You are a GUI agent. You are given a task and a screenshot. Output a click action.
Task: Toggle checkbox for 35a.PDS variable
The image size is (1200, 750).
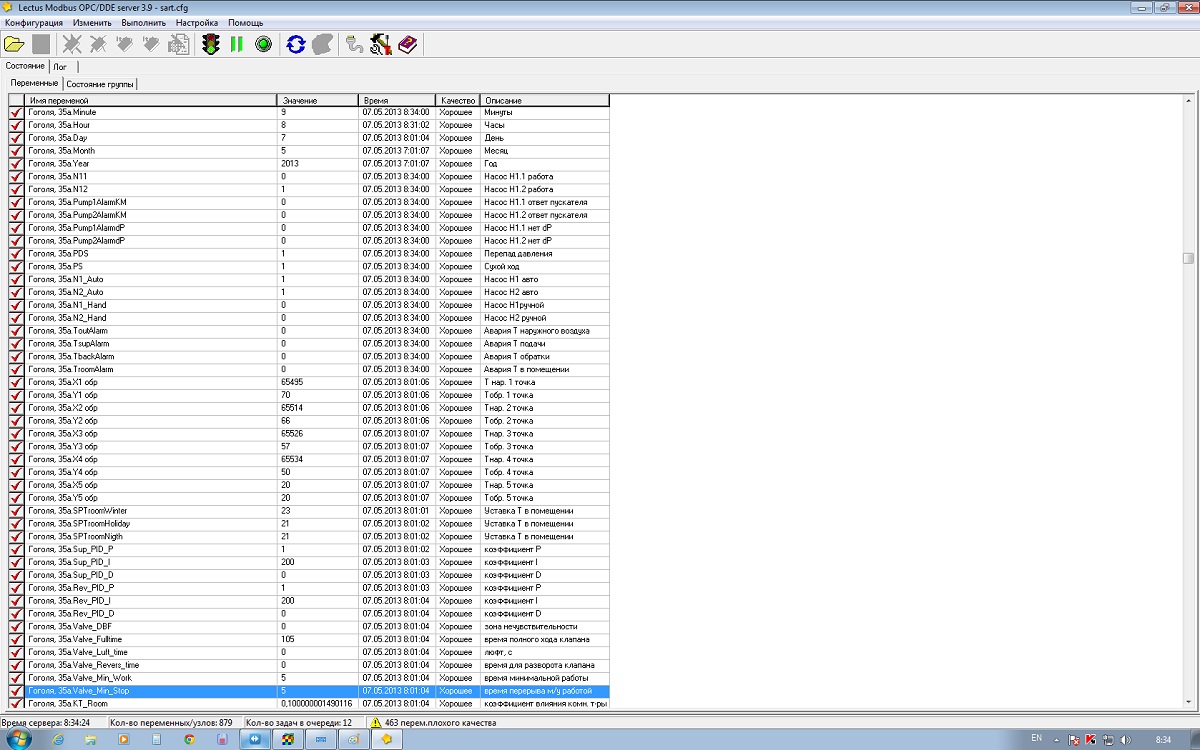(16, 254)
